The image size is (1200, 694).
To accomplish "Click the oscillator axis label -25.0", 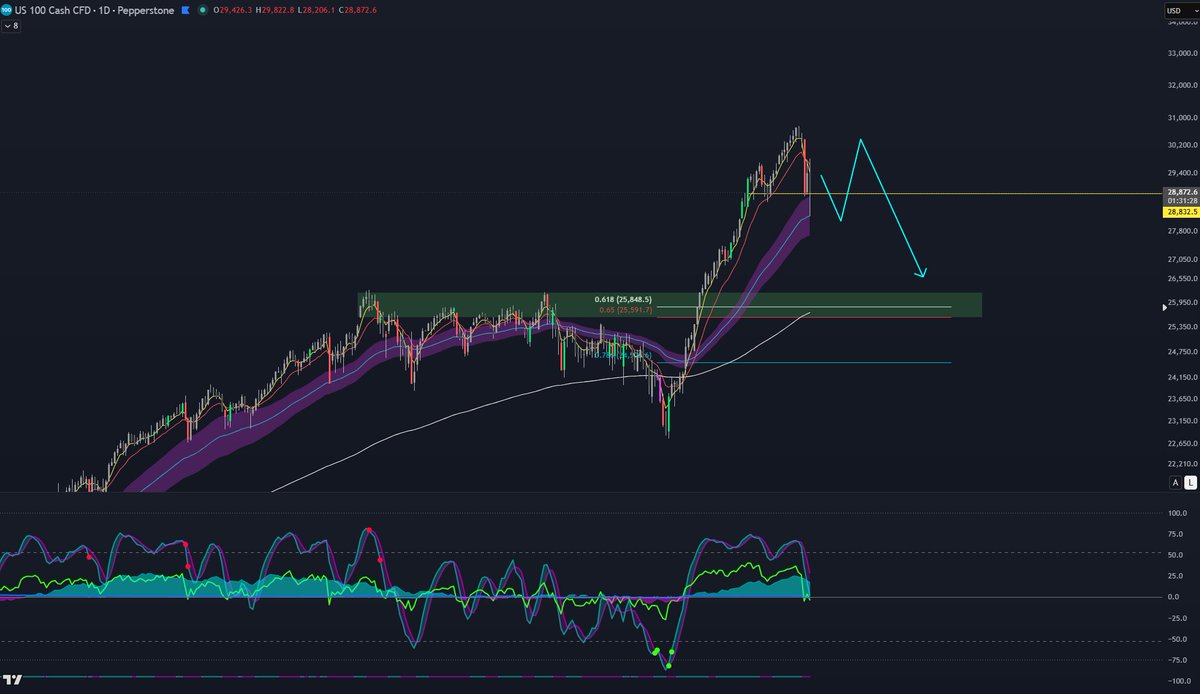I will 1177,618.
